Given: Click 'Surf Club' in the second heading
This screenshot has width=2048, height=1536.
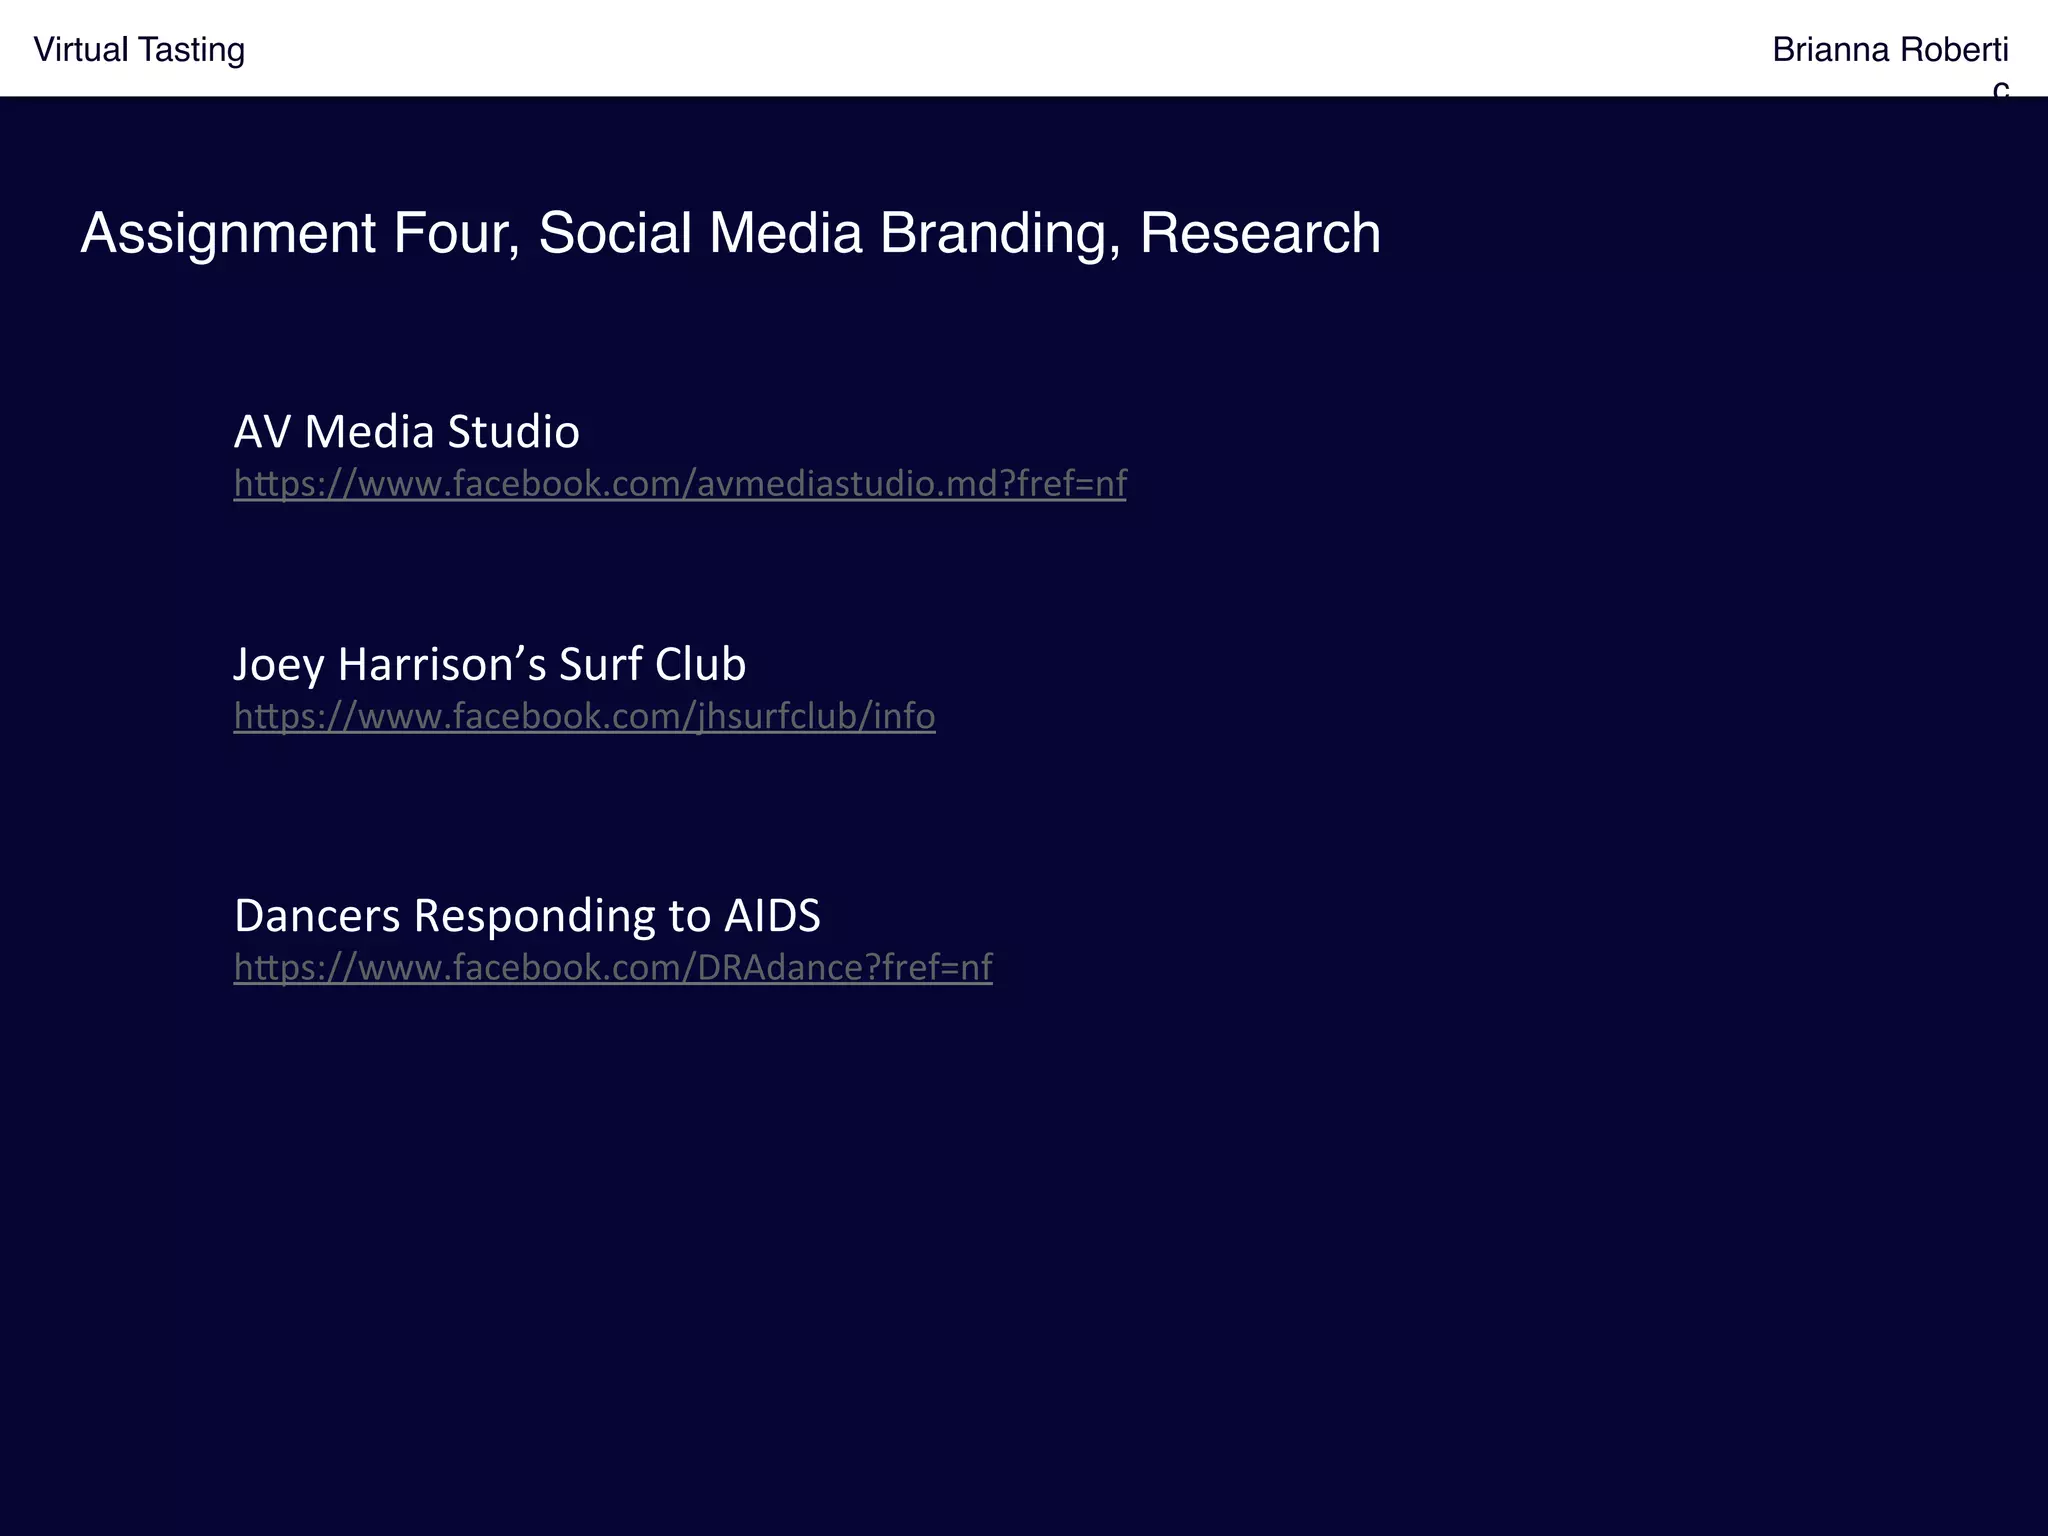Looking at the screenshot, I should (651, 665).
